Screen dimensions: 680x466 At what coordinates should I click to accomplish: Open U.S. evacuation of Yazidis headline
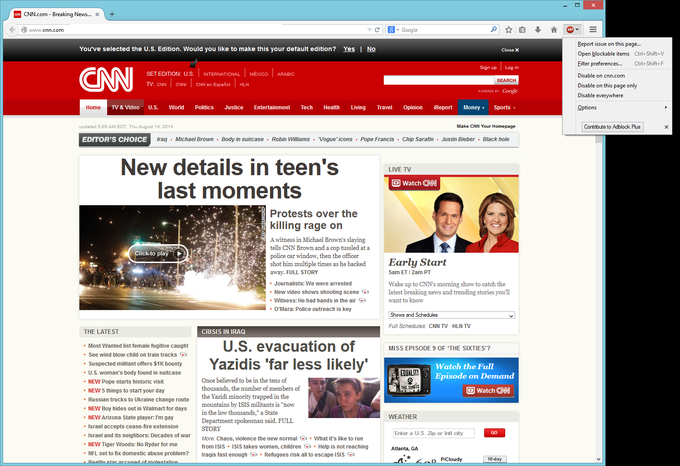(x=288, y=355)
